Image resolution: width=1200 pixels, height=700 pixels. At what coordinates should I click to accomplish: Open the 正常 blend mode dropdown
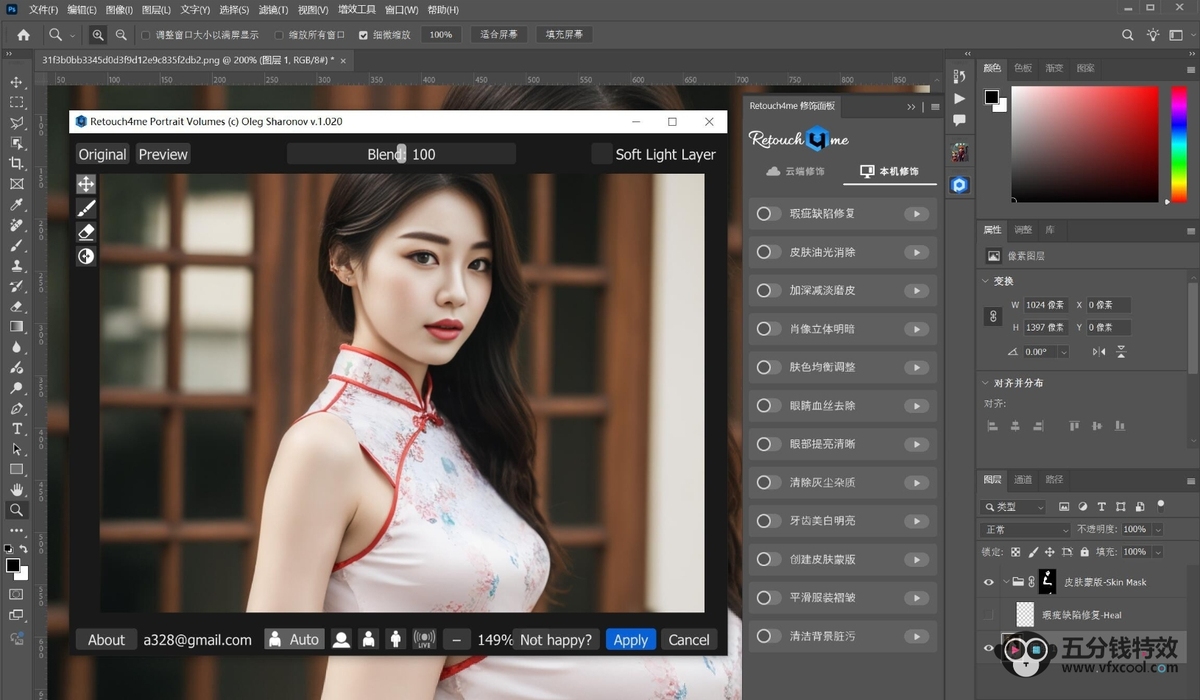[1025, 529]
